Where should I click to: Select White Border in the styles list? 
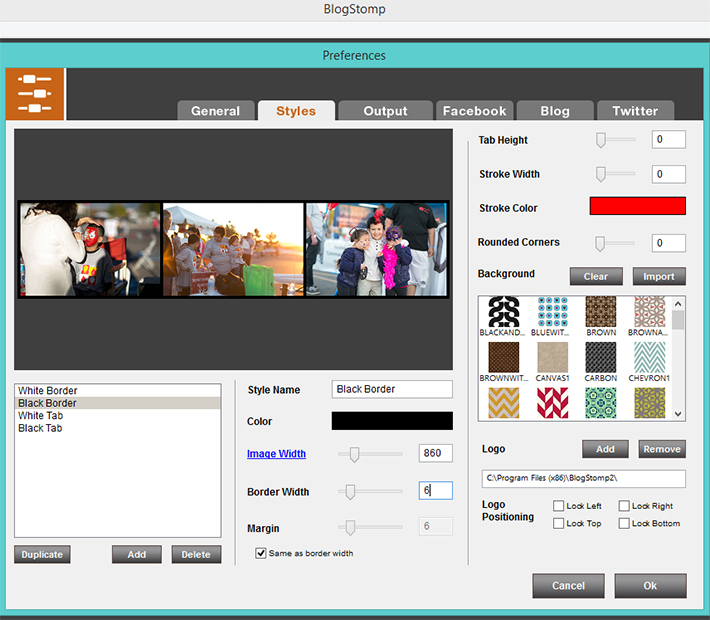[118, 390]
